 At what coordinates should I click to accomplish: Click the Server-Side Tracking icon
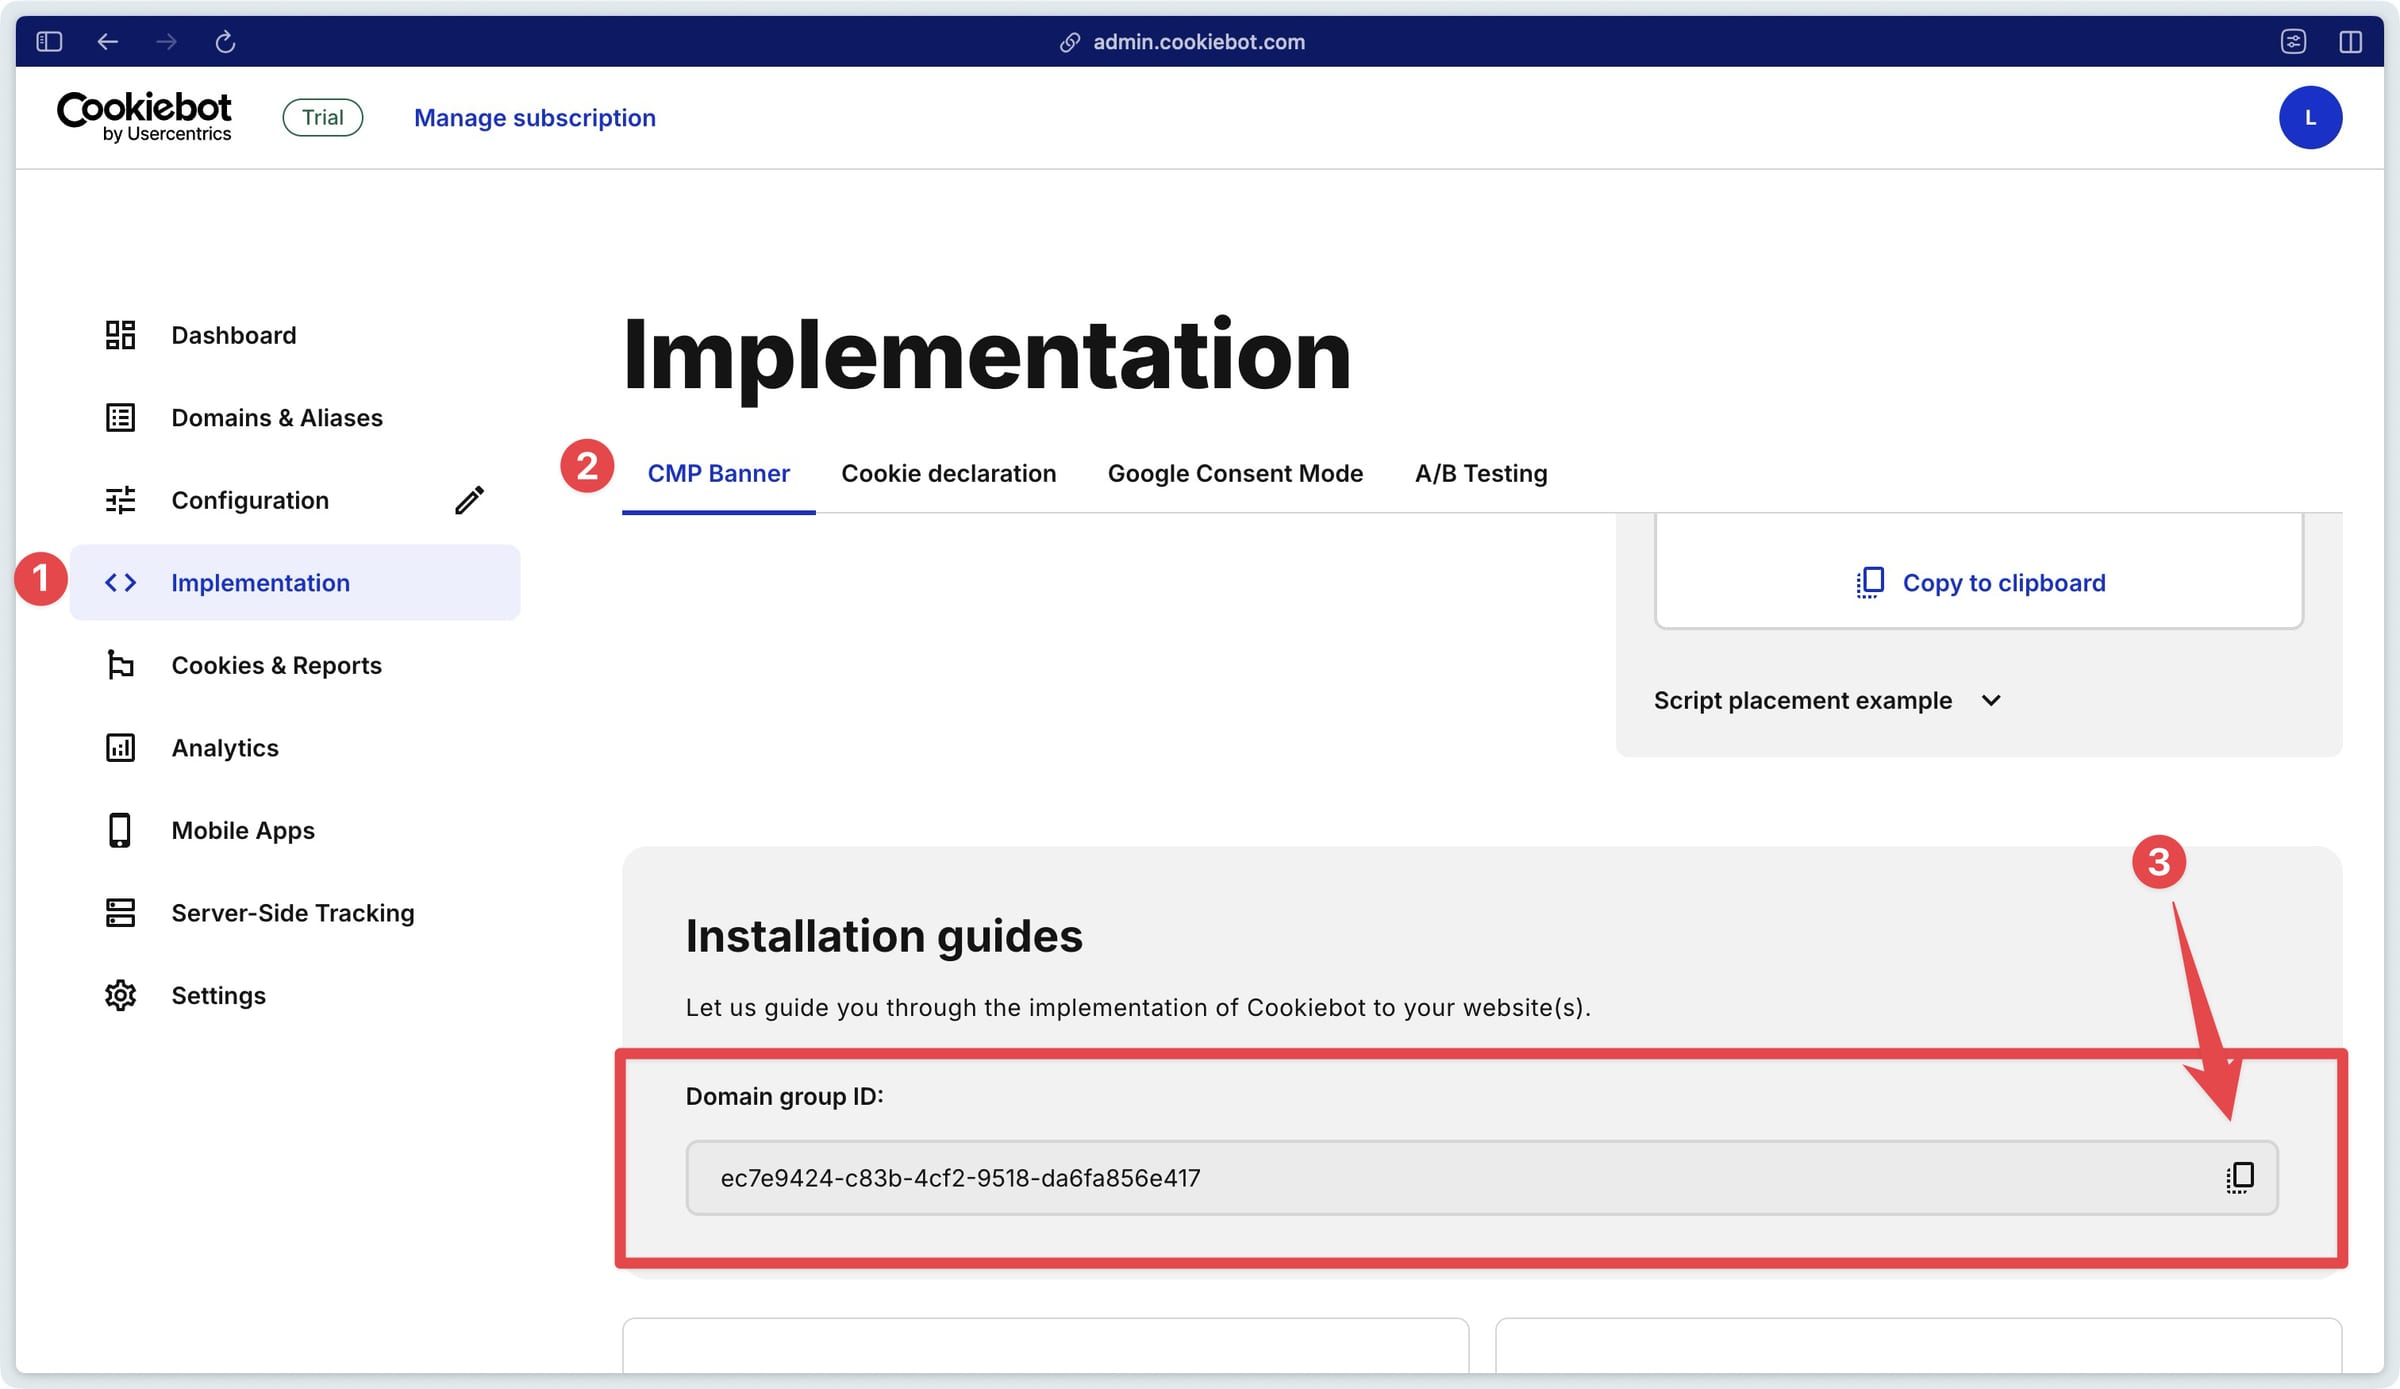(x=120, y=912)
